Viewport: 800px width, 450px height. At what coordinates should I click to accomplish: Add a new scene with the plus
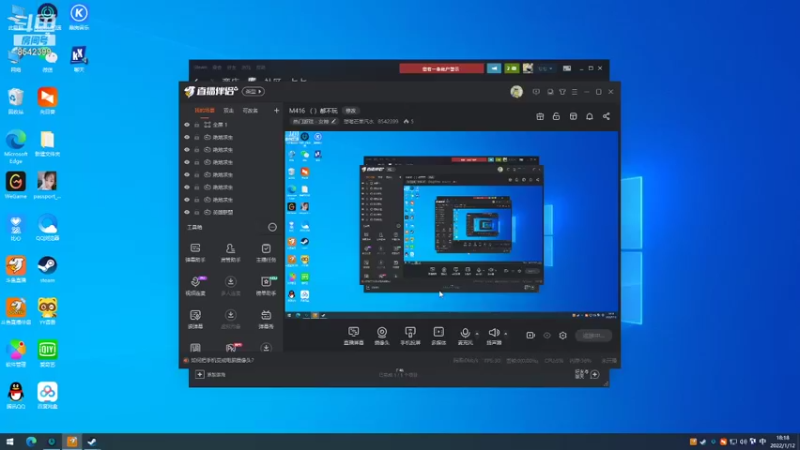point(276,110)
